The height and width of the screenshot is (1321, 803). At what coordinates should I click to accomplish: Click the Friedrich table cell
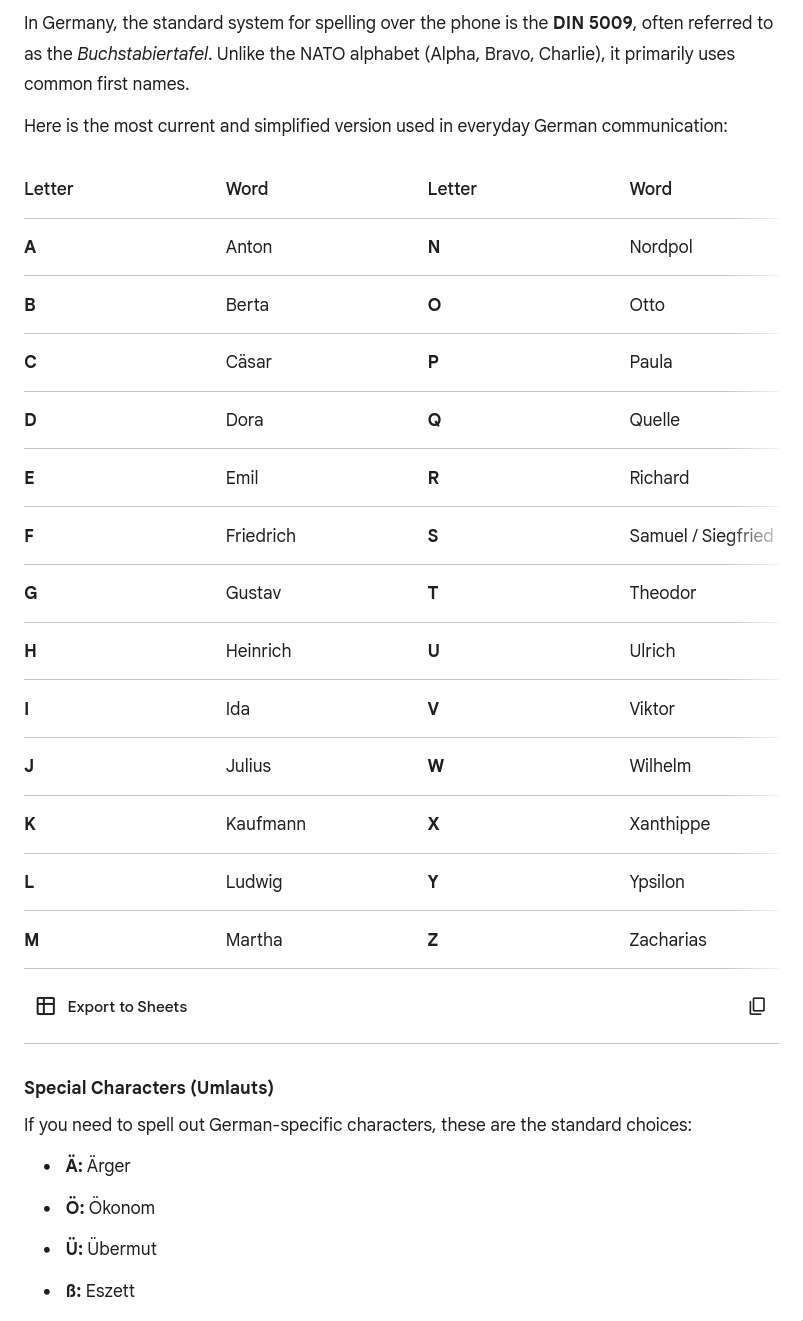[260, 536]
